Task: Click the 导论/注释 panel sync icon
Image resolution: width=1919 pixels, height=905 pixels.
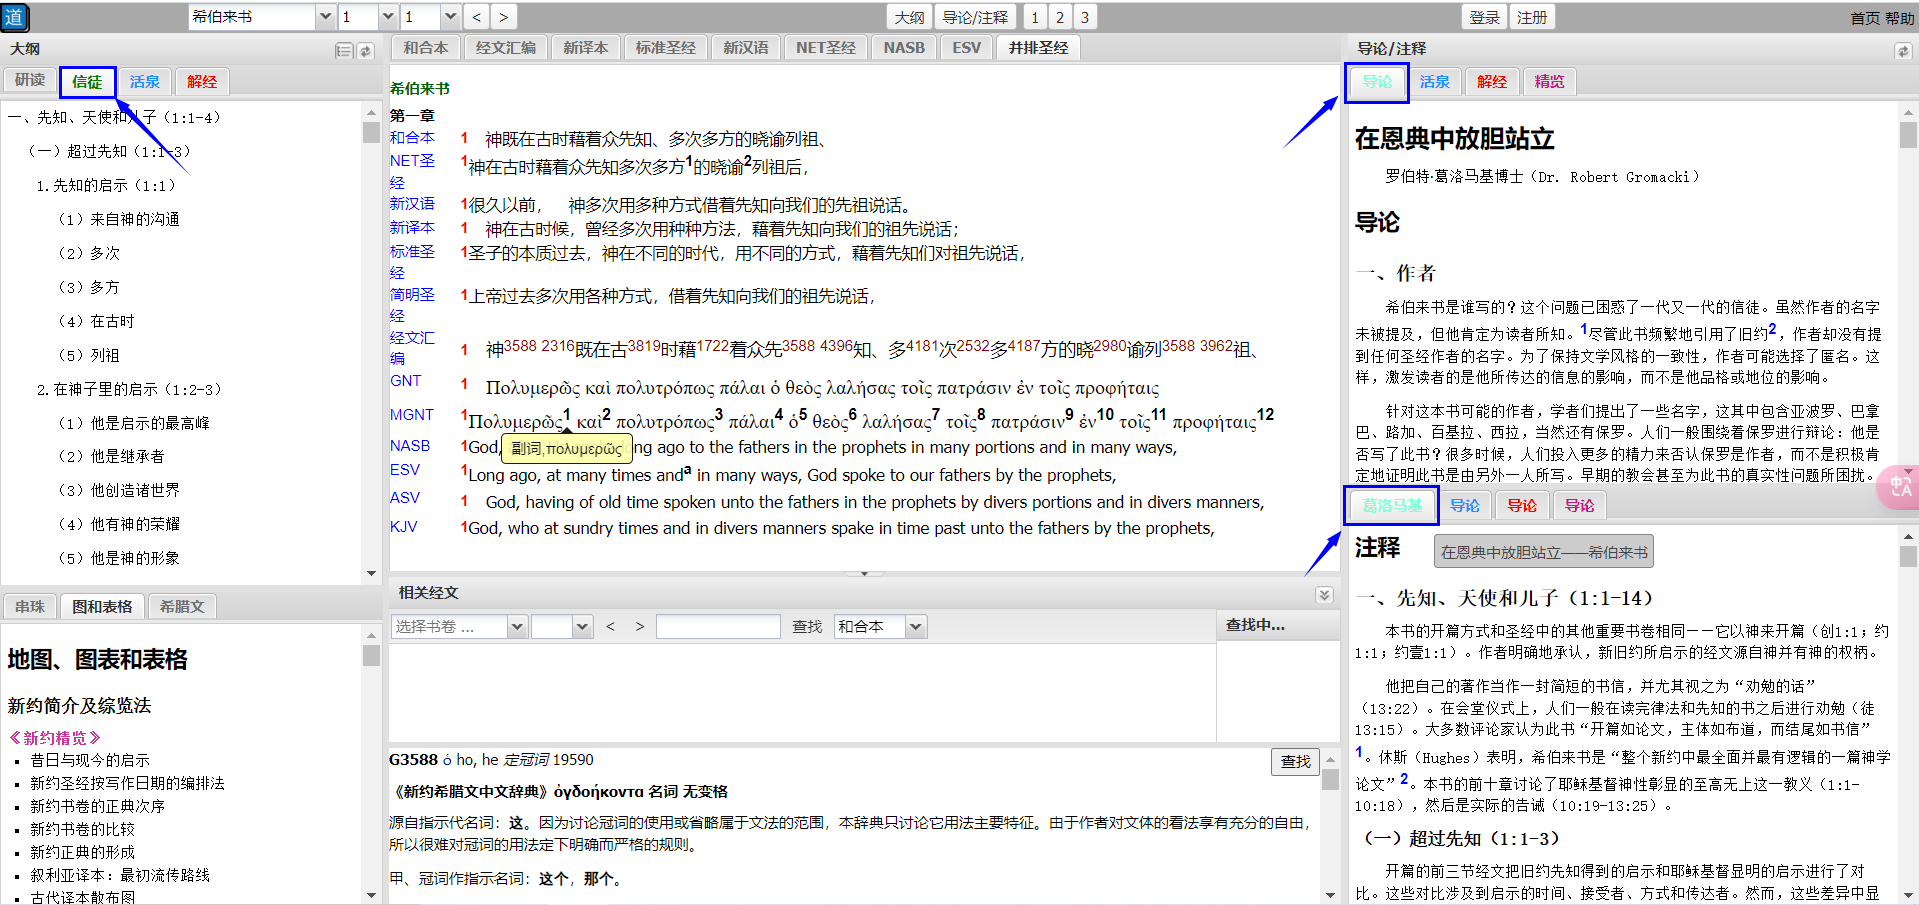Action: [1902, 50]
